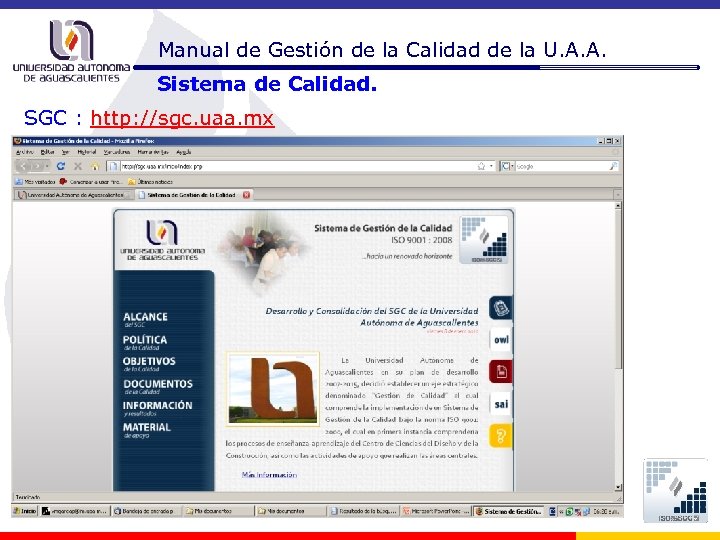Screen dimensions: 720x540
Task: Bookmark this page with the star icon
Action: (x=481, y=166)
